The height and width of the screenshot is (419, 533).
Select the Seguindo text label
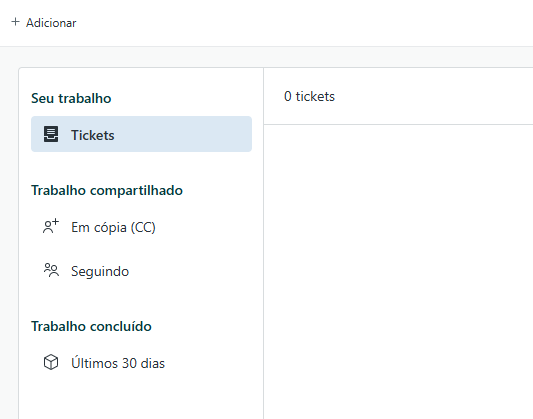[x=100, y=271]
